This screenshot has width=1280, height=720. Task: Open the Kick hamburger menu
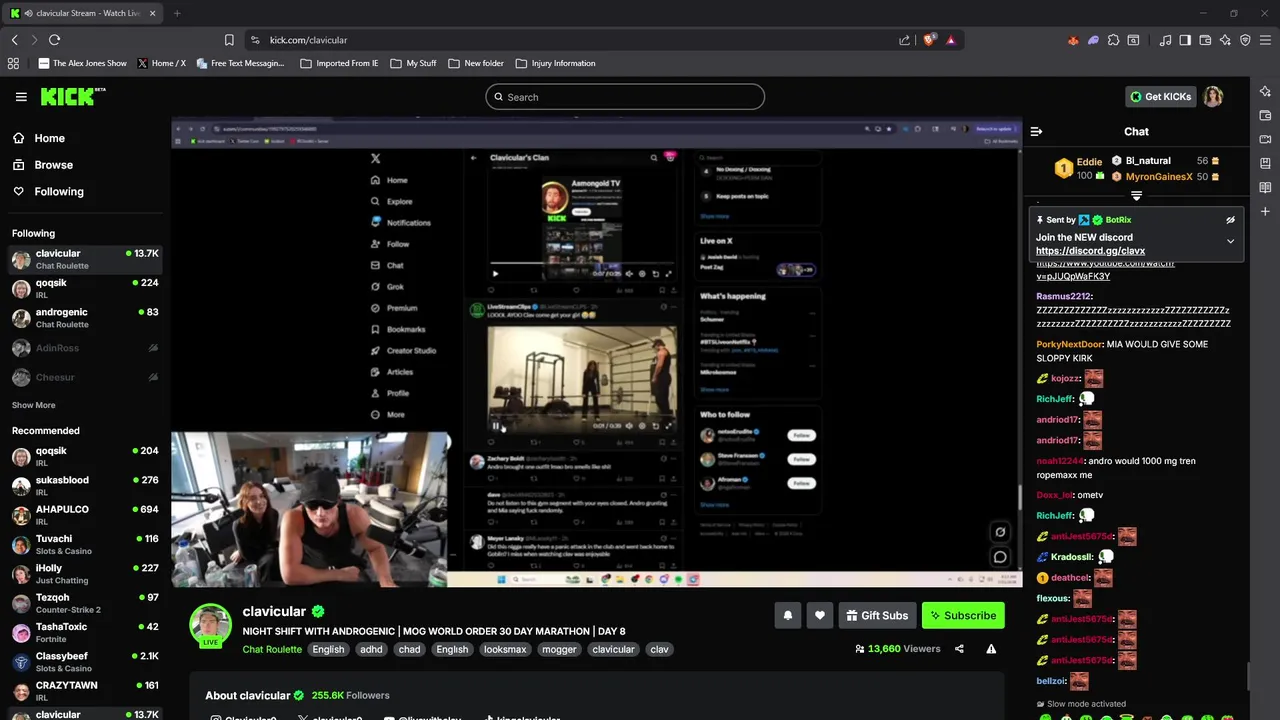tap(21, 97)
